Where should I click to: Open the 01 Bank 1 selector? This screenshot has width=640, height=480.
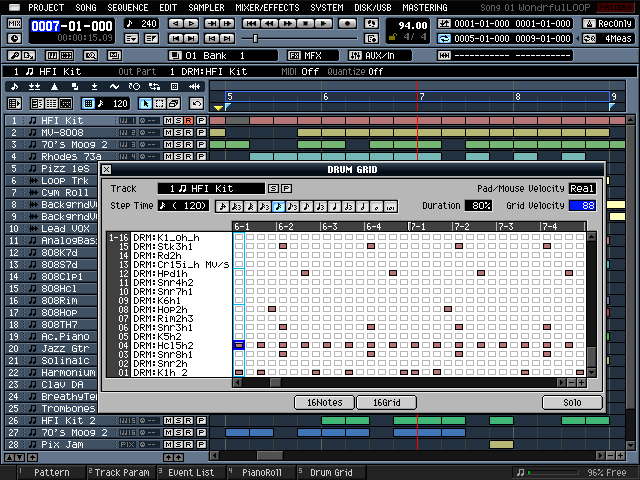click(x=223, y=56)
